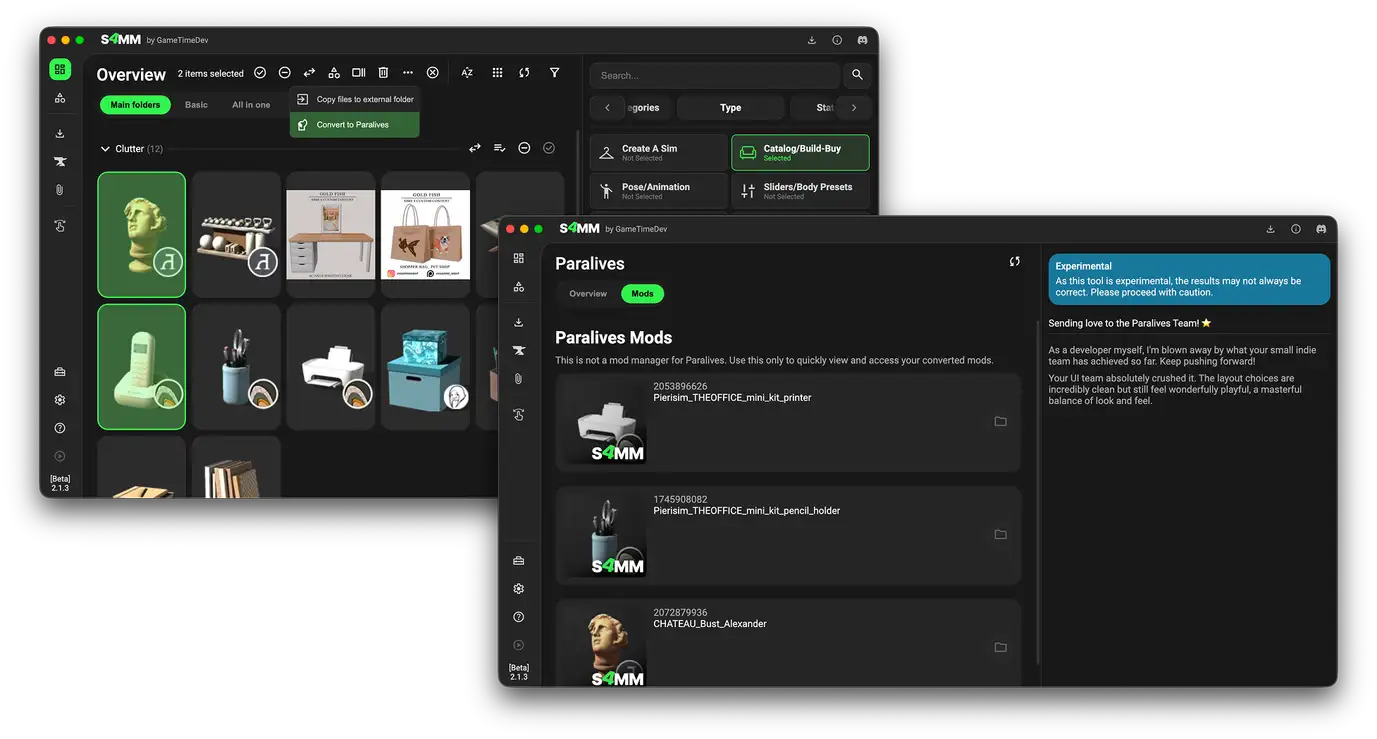This screenshot has width=1377, height=739.
Task: Select the blue storage box thumbnail
Action: click(x=425, y=367)
